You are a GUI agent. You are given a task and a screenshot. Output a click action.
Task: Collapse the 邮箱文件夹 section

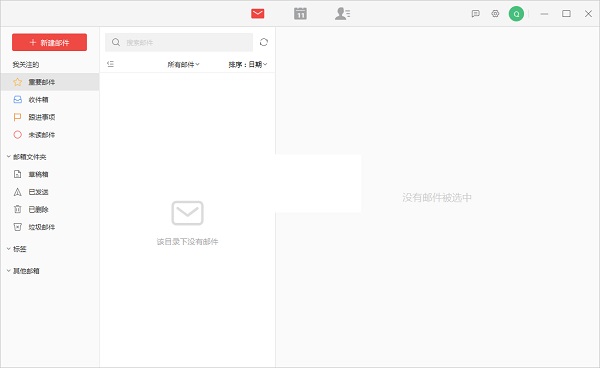point(8,156)
